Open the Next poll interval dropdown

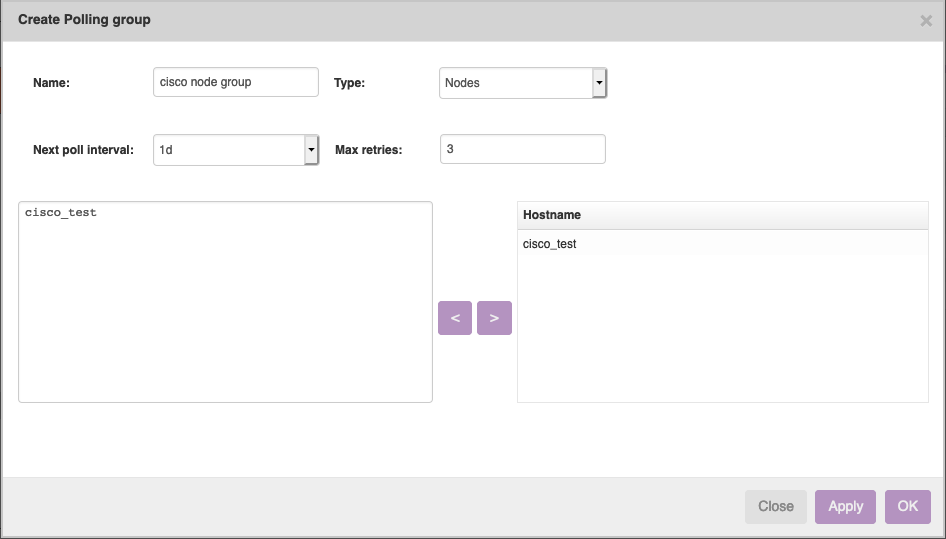tap(236, 150)
